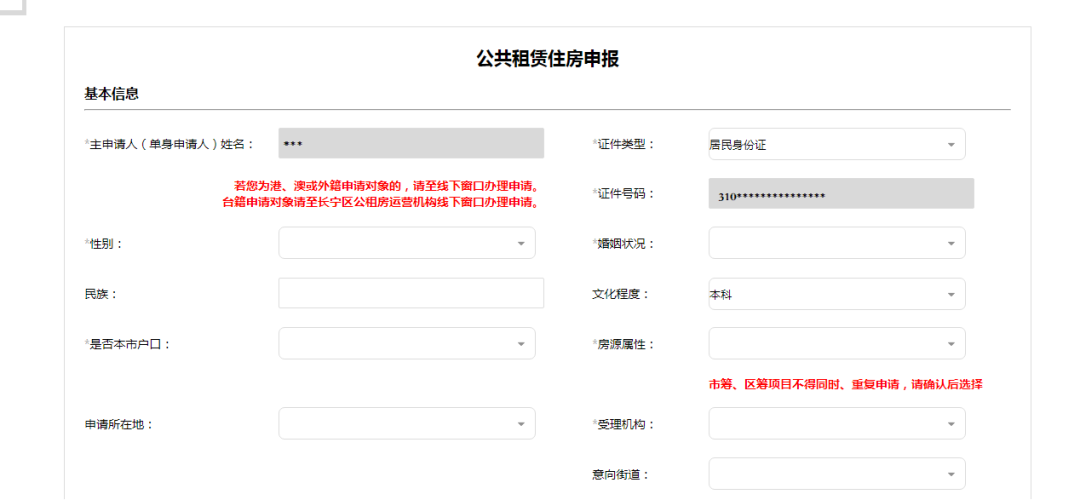Open the 申请所在地 dropdown
Image resolution: width=1080 pixels, height=500 pixels.
(406, 424)
